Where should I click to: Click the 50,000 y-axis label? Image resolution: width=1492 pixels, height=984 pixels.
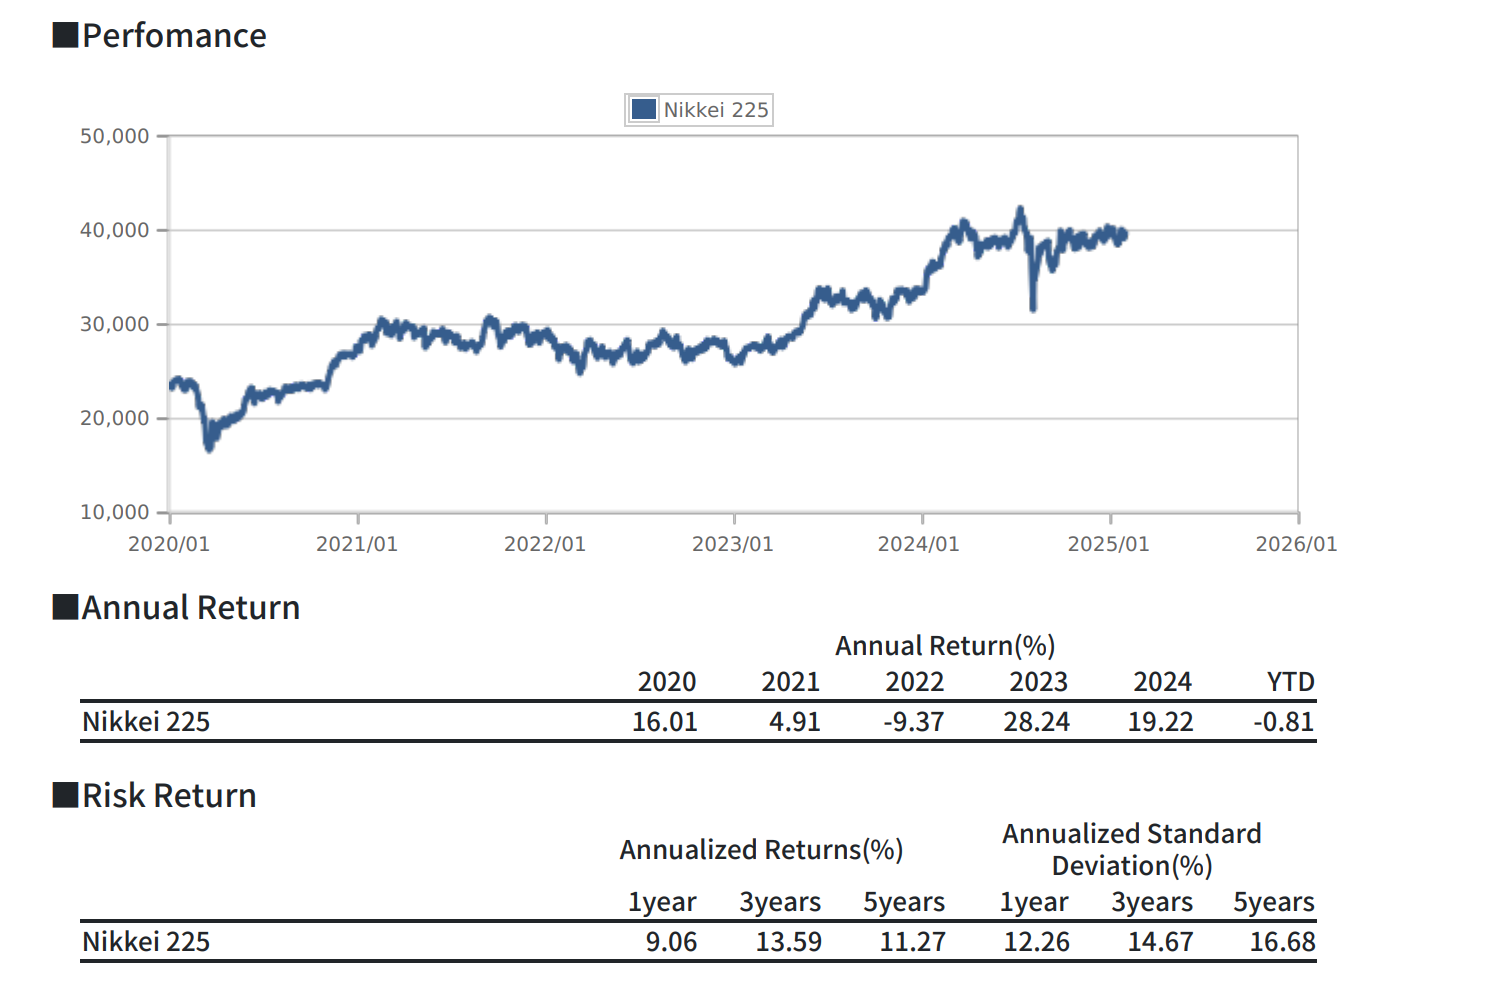coord(115,136)
